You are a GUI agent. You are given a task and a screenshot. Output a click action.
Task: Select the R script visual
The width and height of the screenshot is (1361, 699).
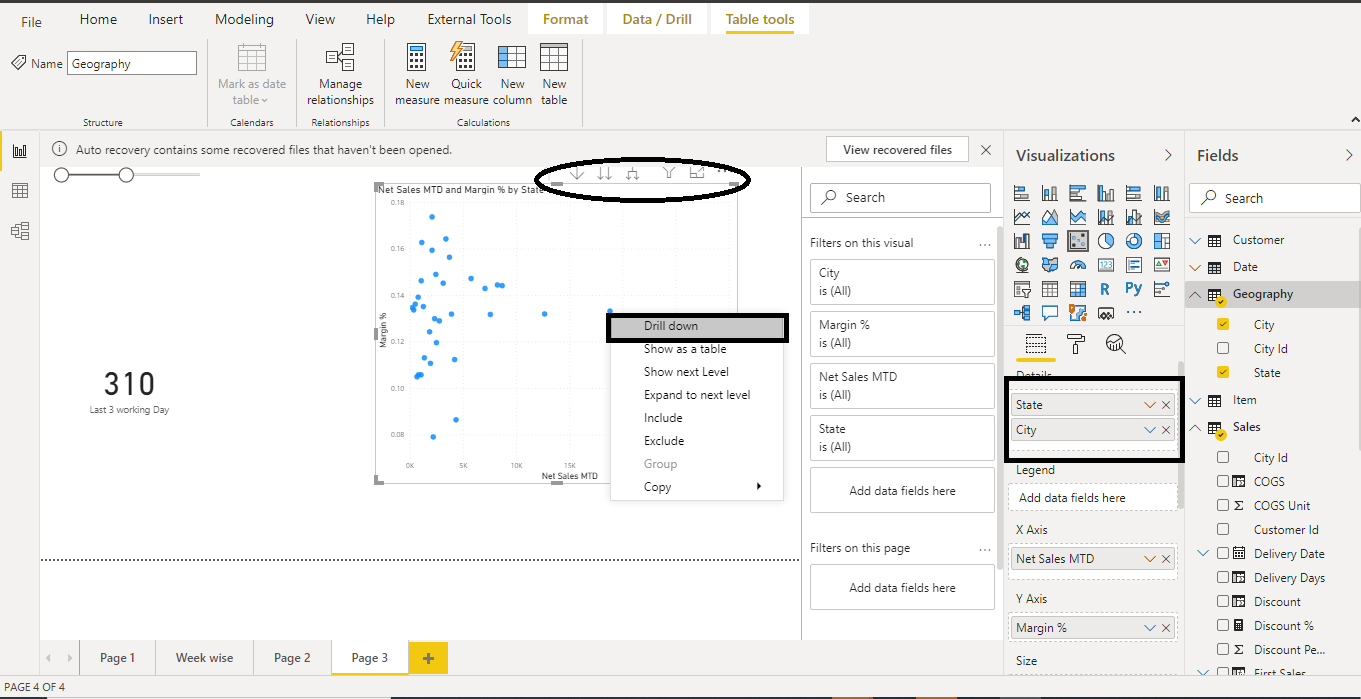click(1105, 289)
